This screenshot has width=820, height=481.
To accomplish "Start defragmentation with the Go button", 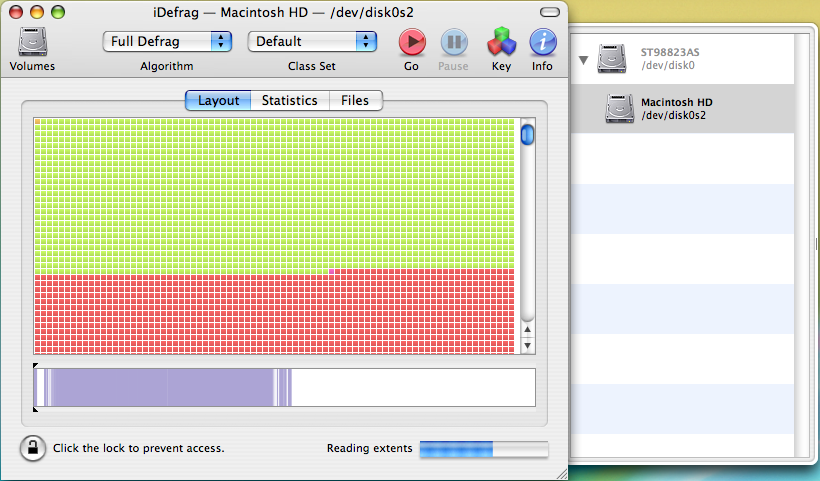I will (x=412, y=42).
